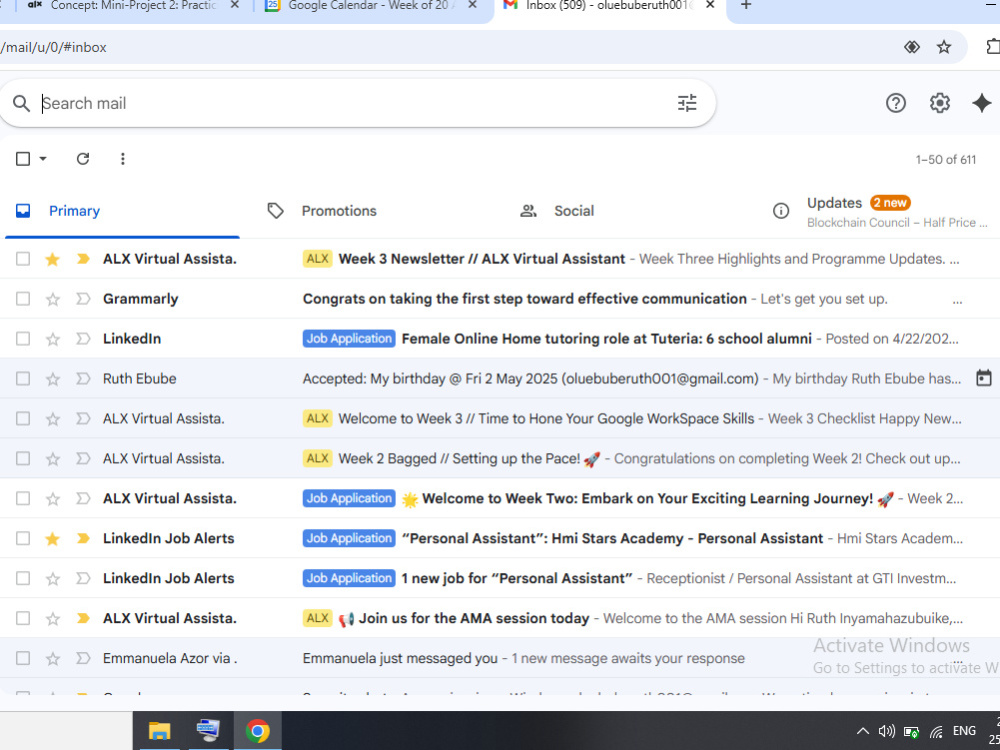
Task: Toggle importance on Hmi Stars Academy email
Action: (x=83, y=538)
